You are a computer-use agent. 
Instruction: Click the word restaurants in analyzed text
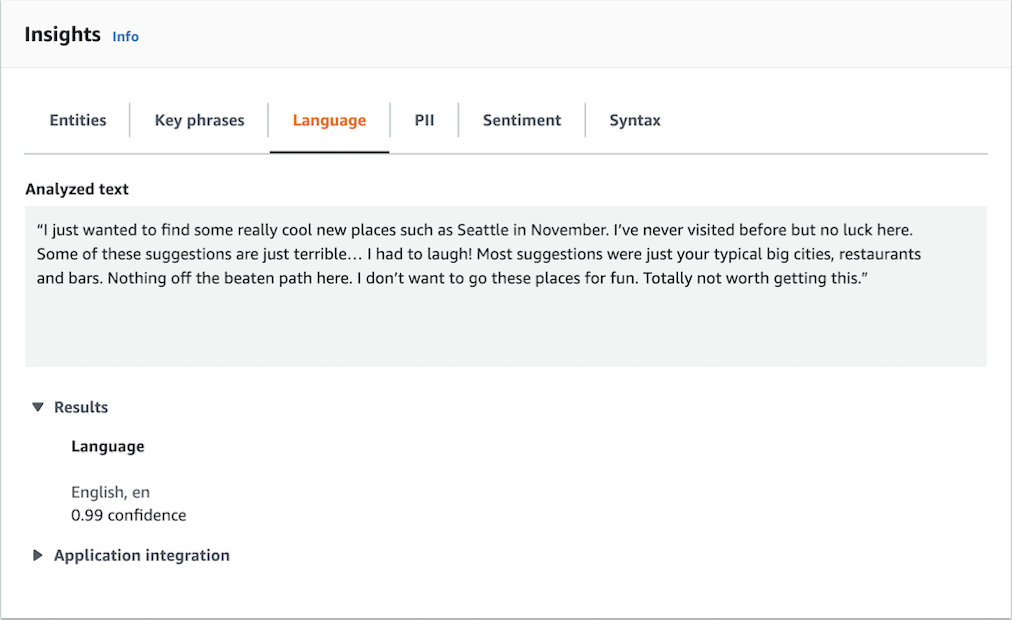(x=880, y=254)
